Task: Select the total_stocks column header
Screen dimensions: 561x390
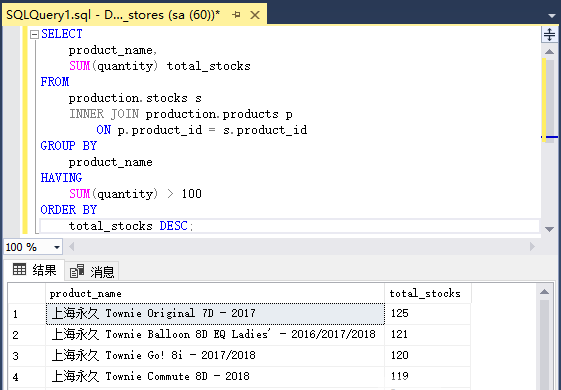Action: coord(428,293)
